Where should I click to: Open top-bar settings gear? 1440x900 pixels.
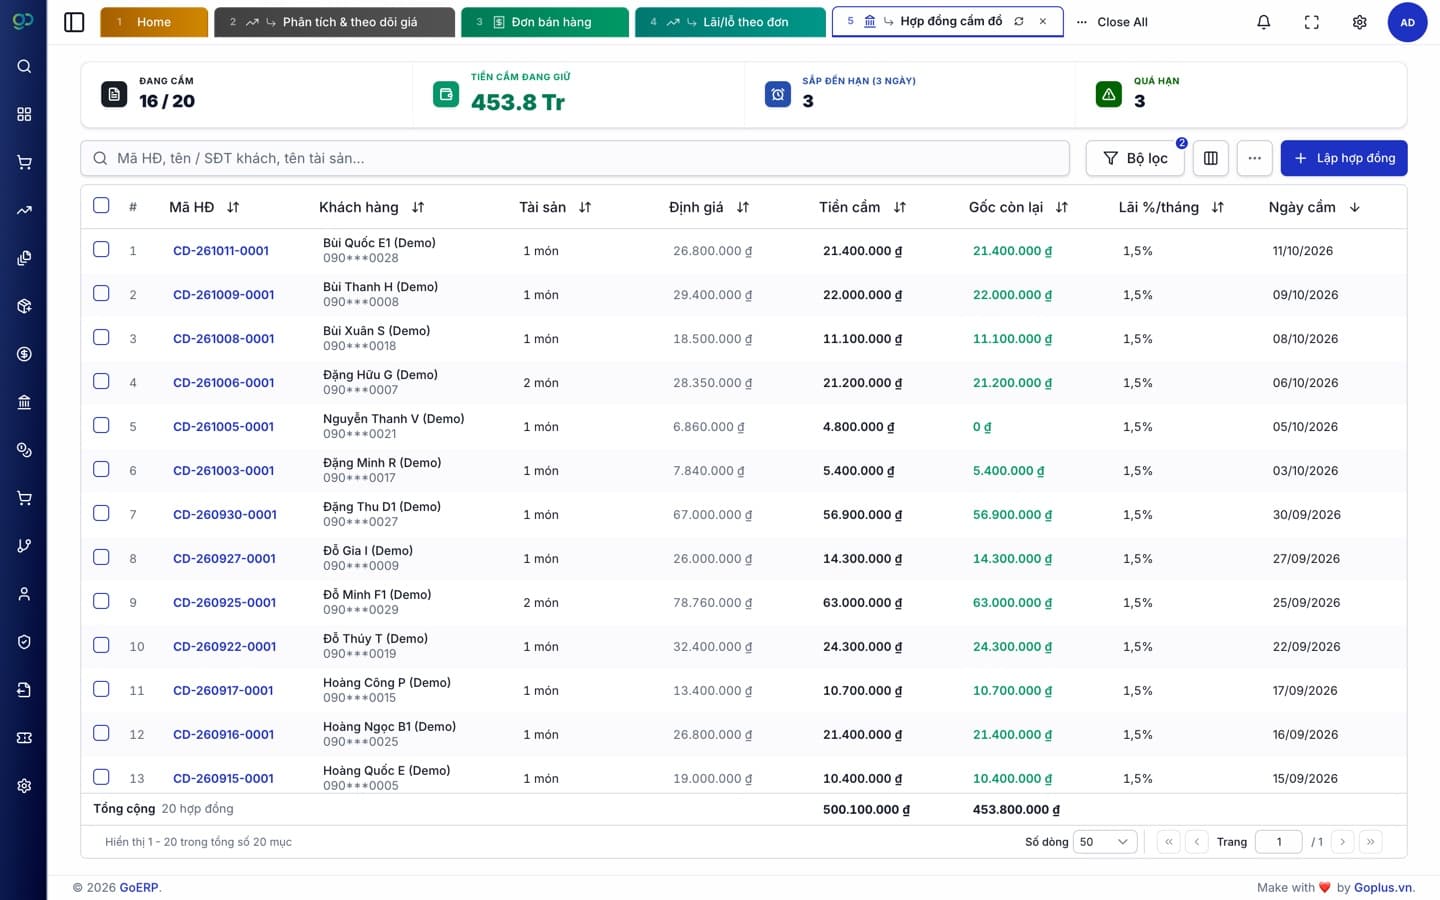coord(1360,22)
